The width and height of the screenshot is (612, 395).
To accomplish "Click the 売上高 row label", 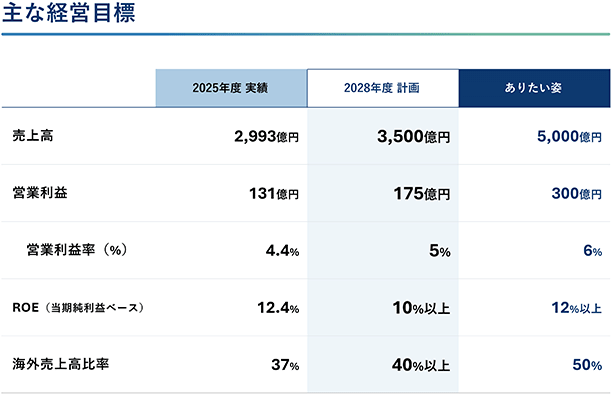I will [x=33, y=135].
